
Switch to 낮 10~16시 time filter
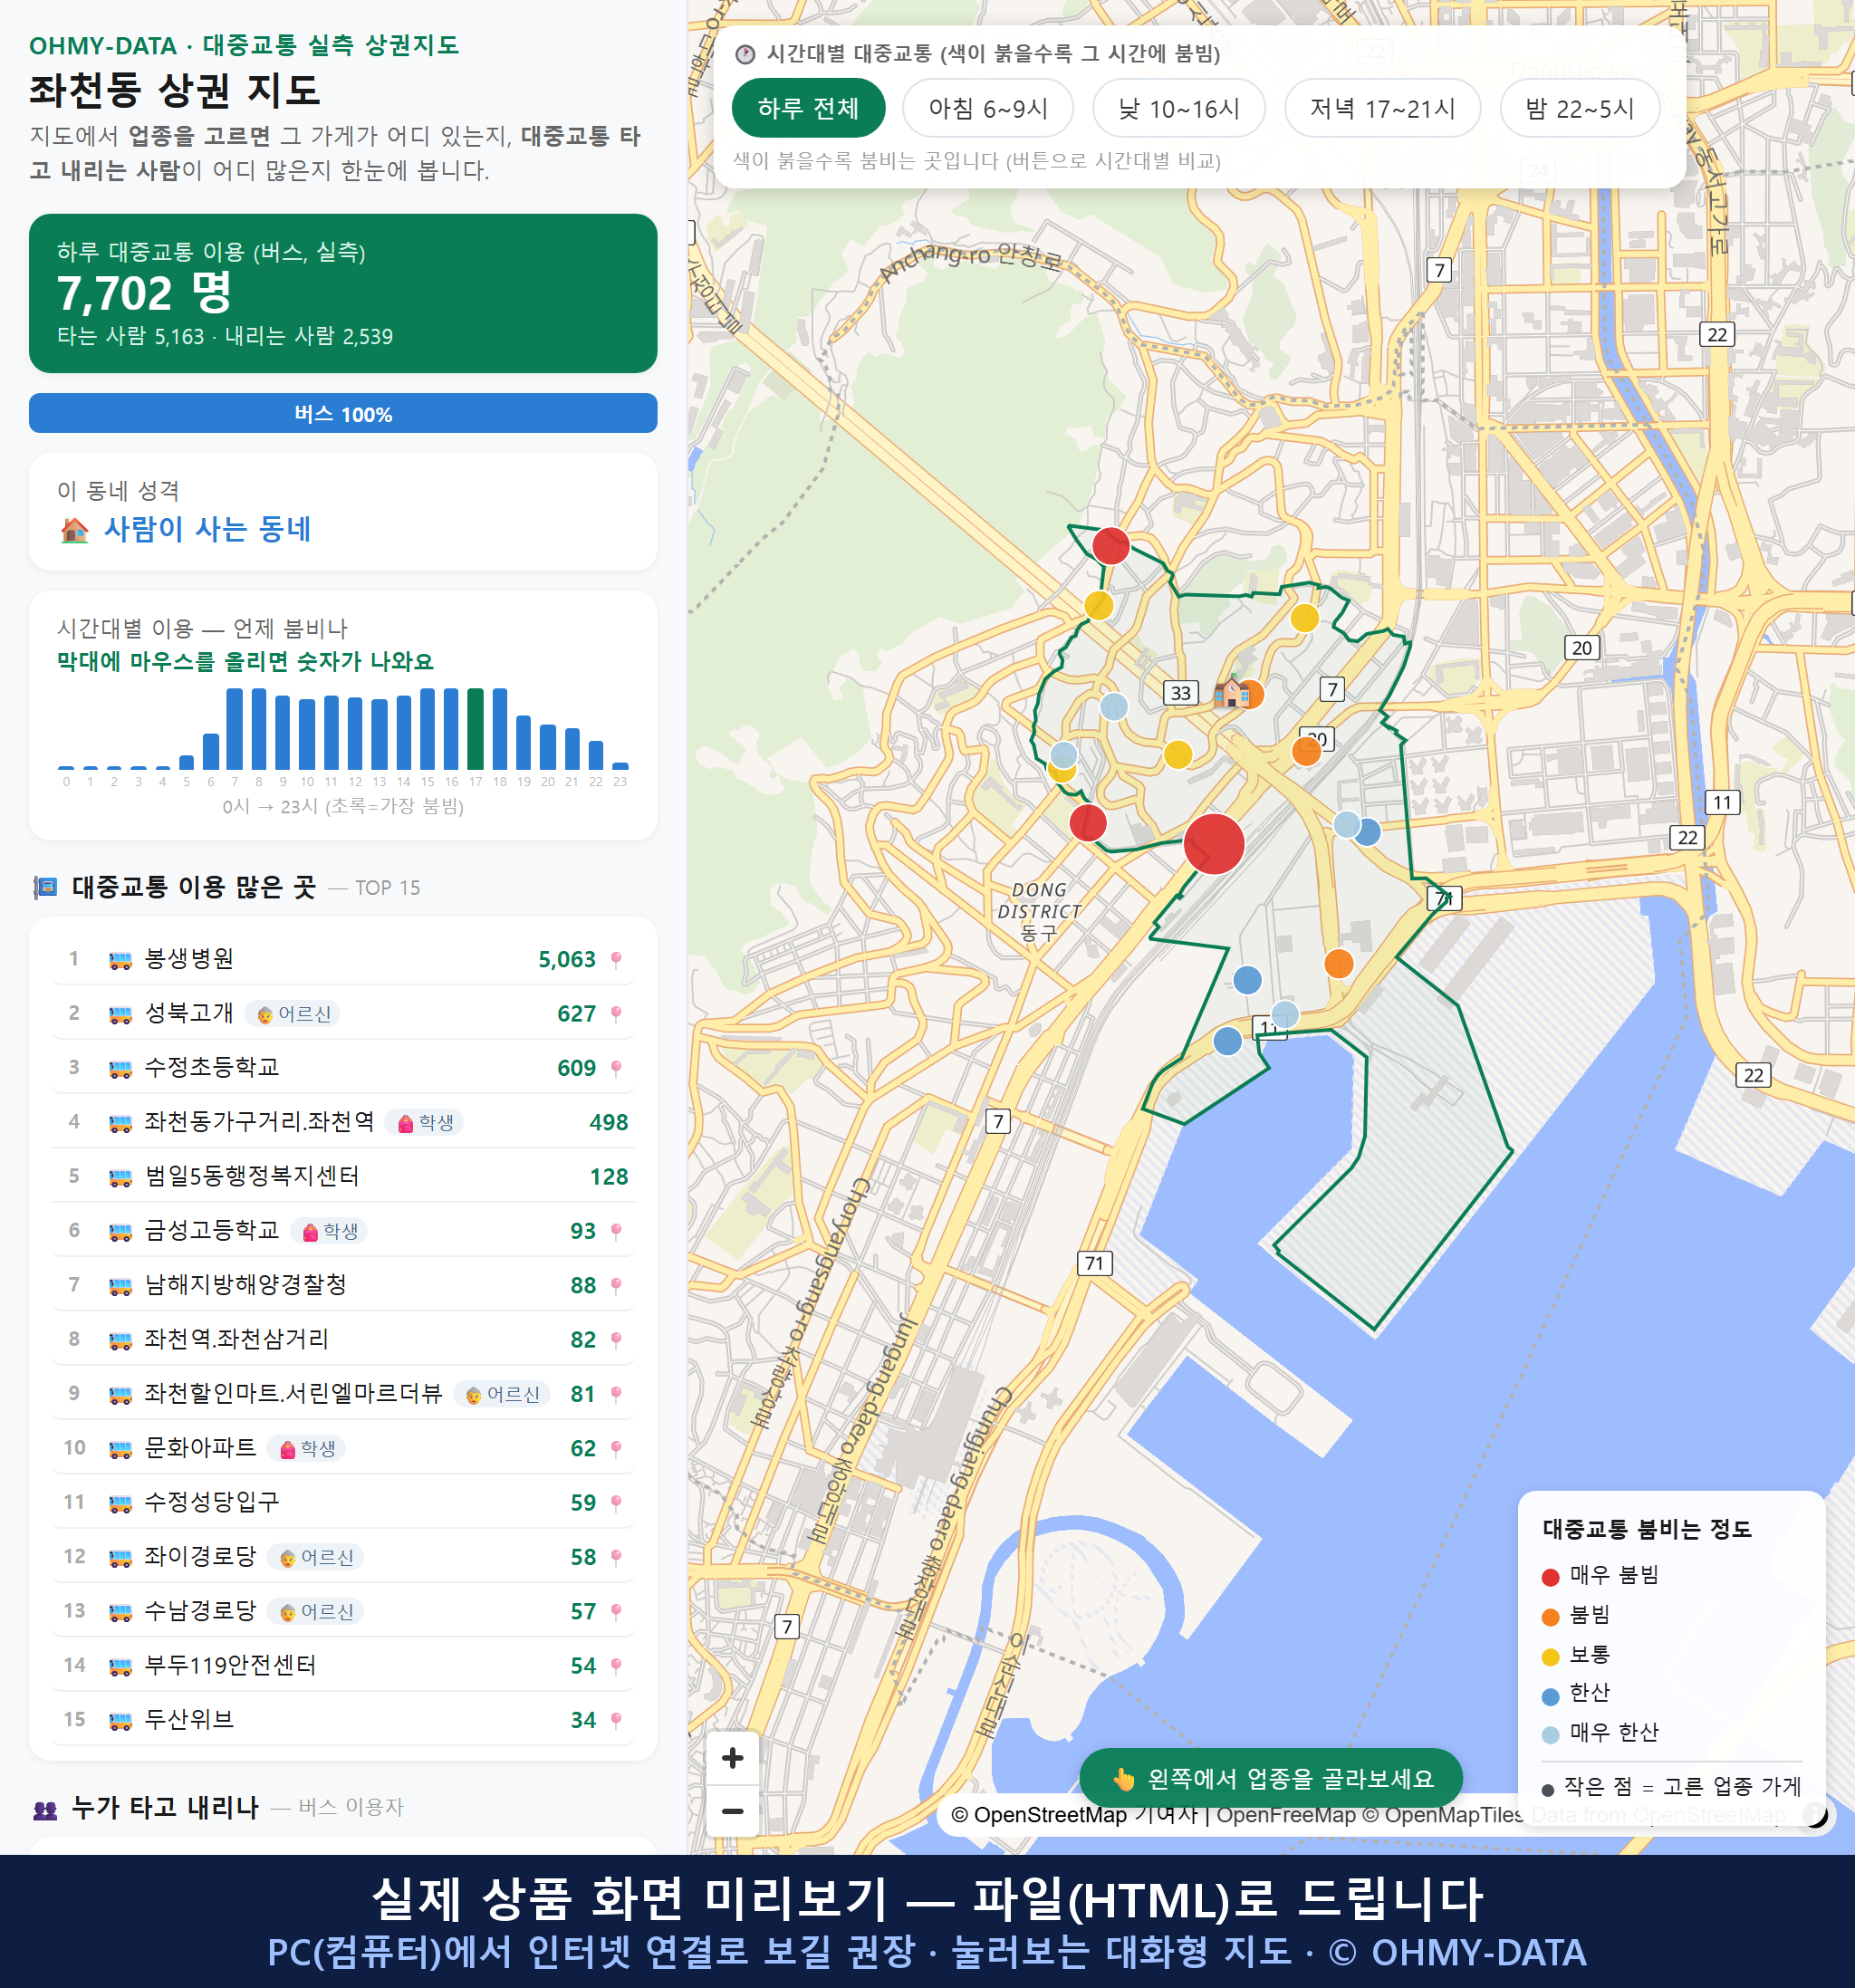click(1179, 108)
